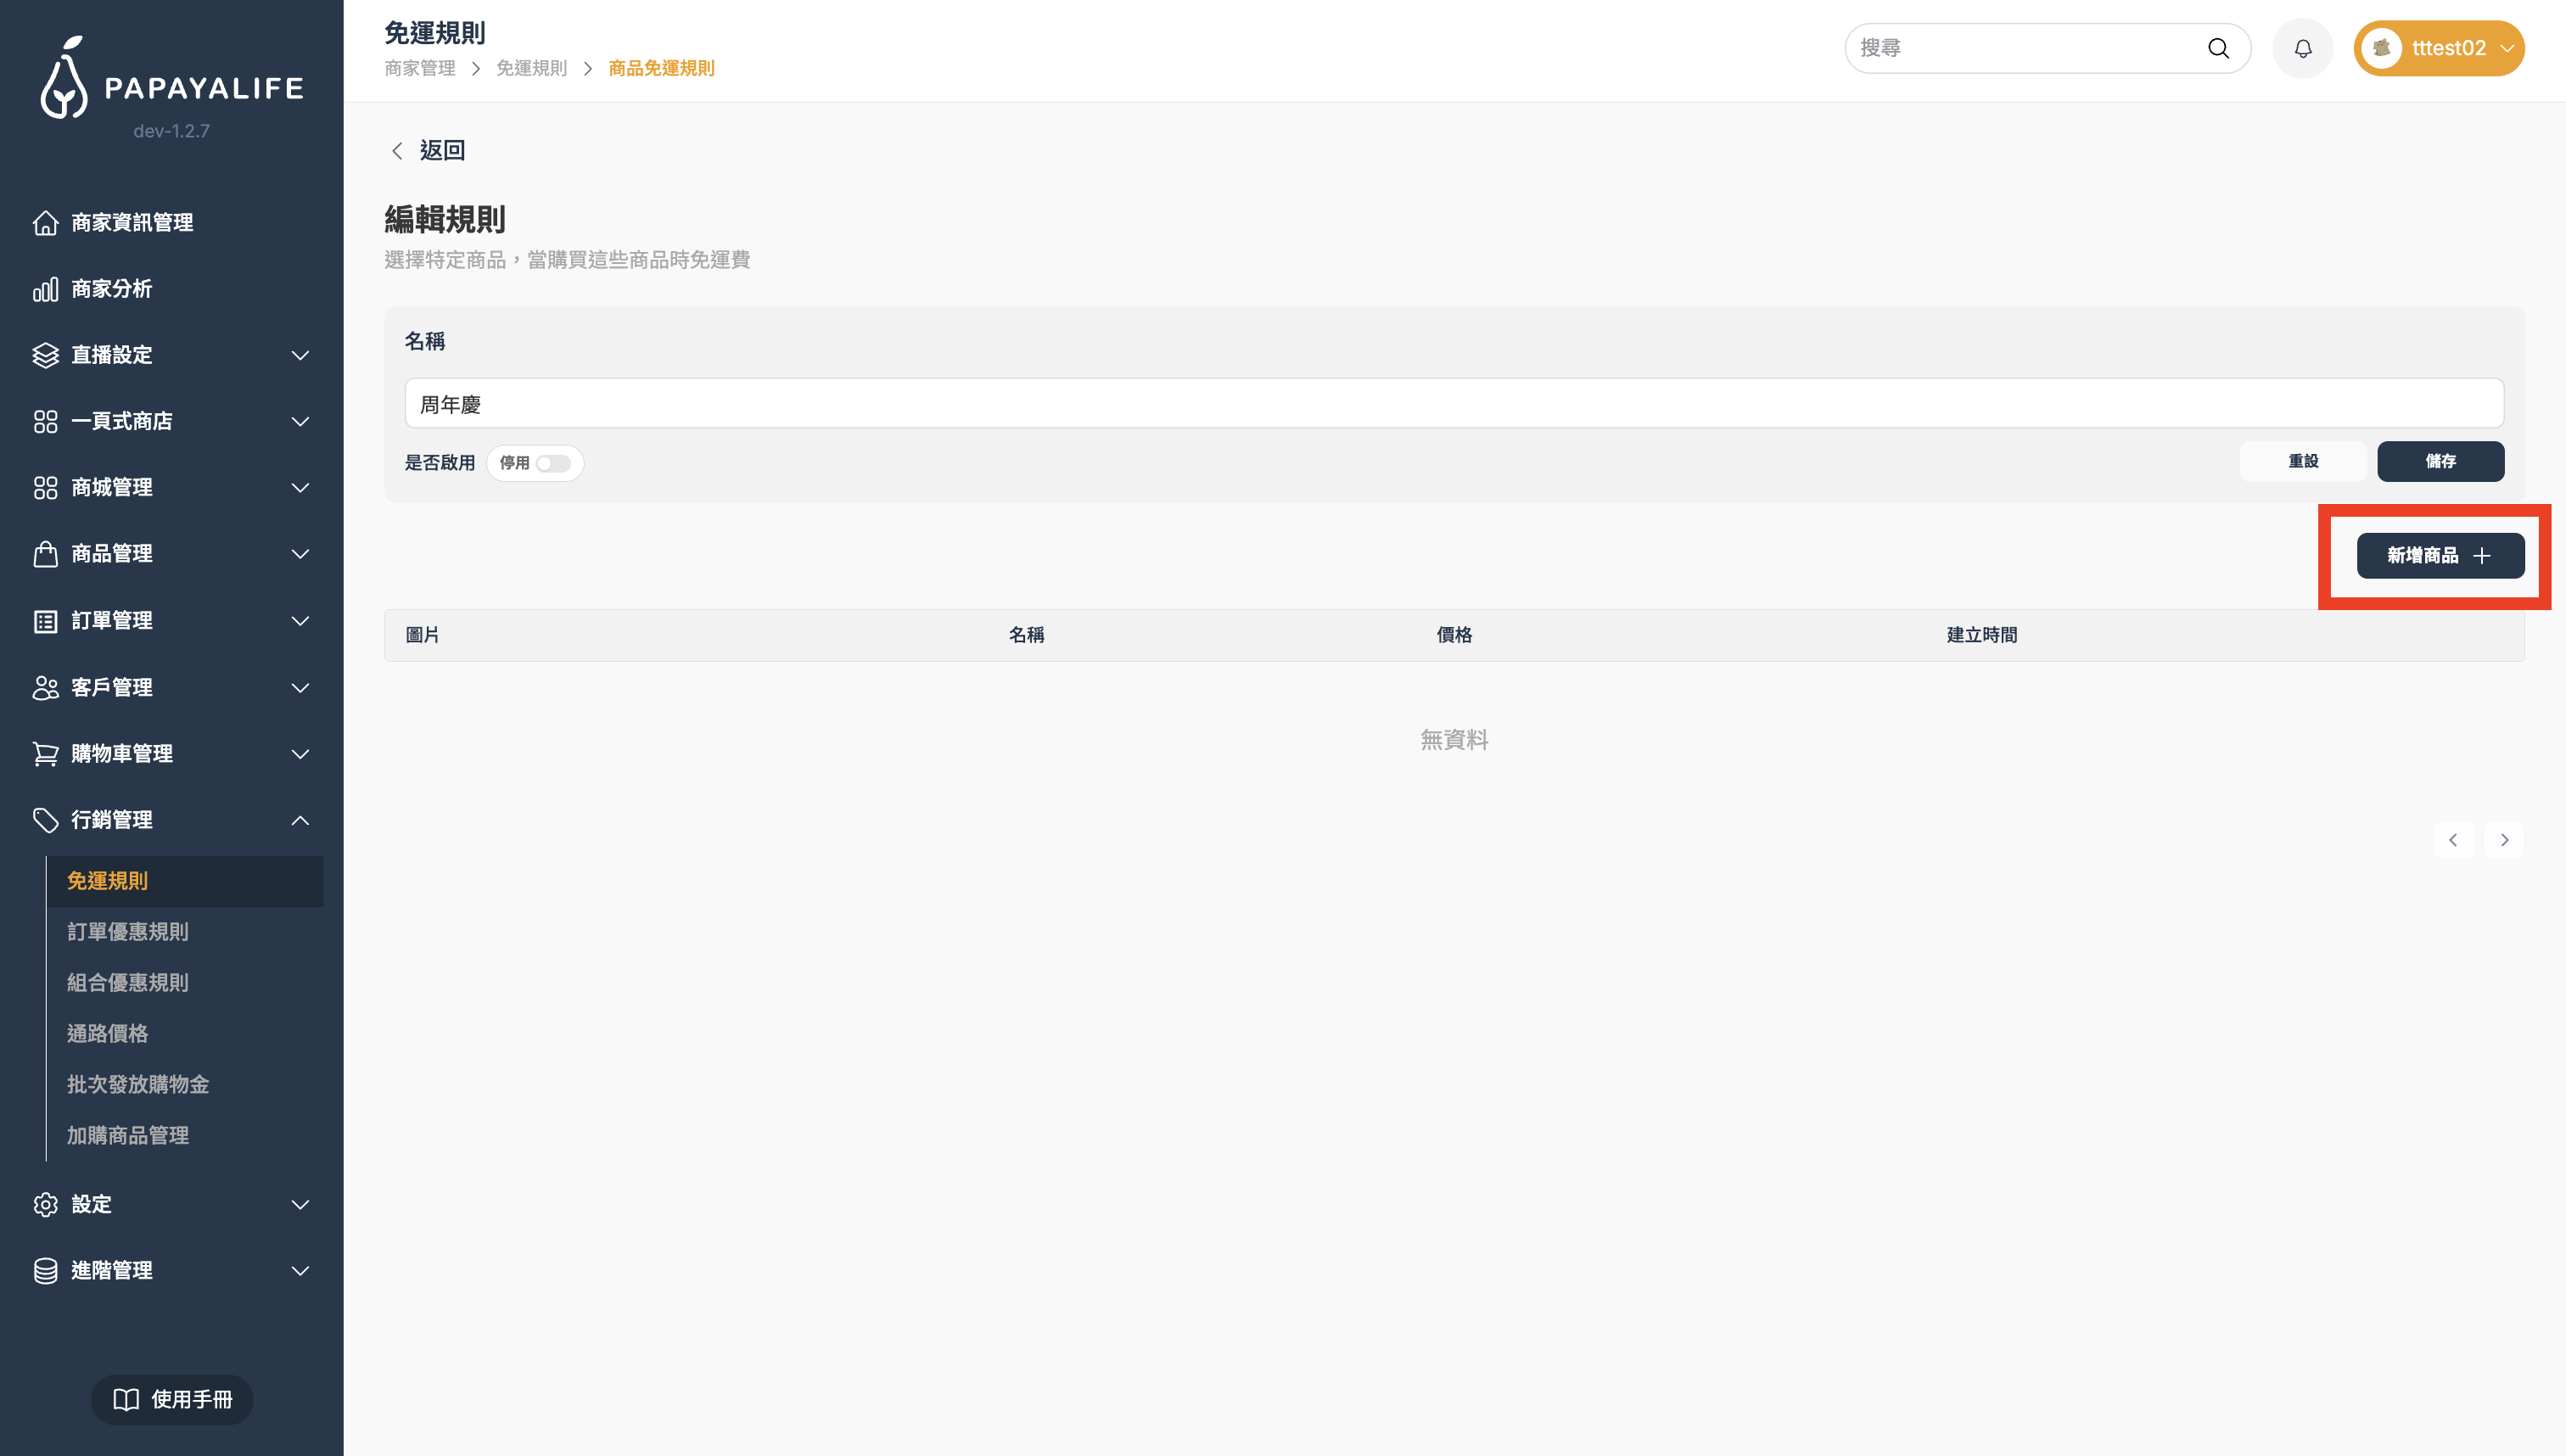Collapse the 行銷管理 sidebar section
The height and width of the screenshot is (1456, 2566).
click(x=299, y=820)
